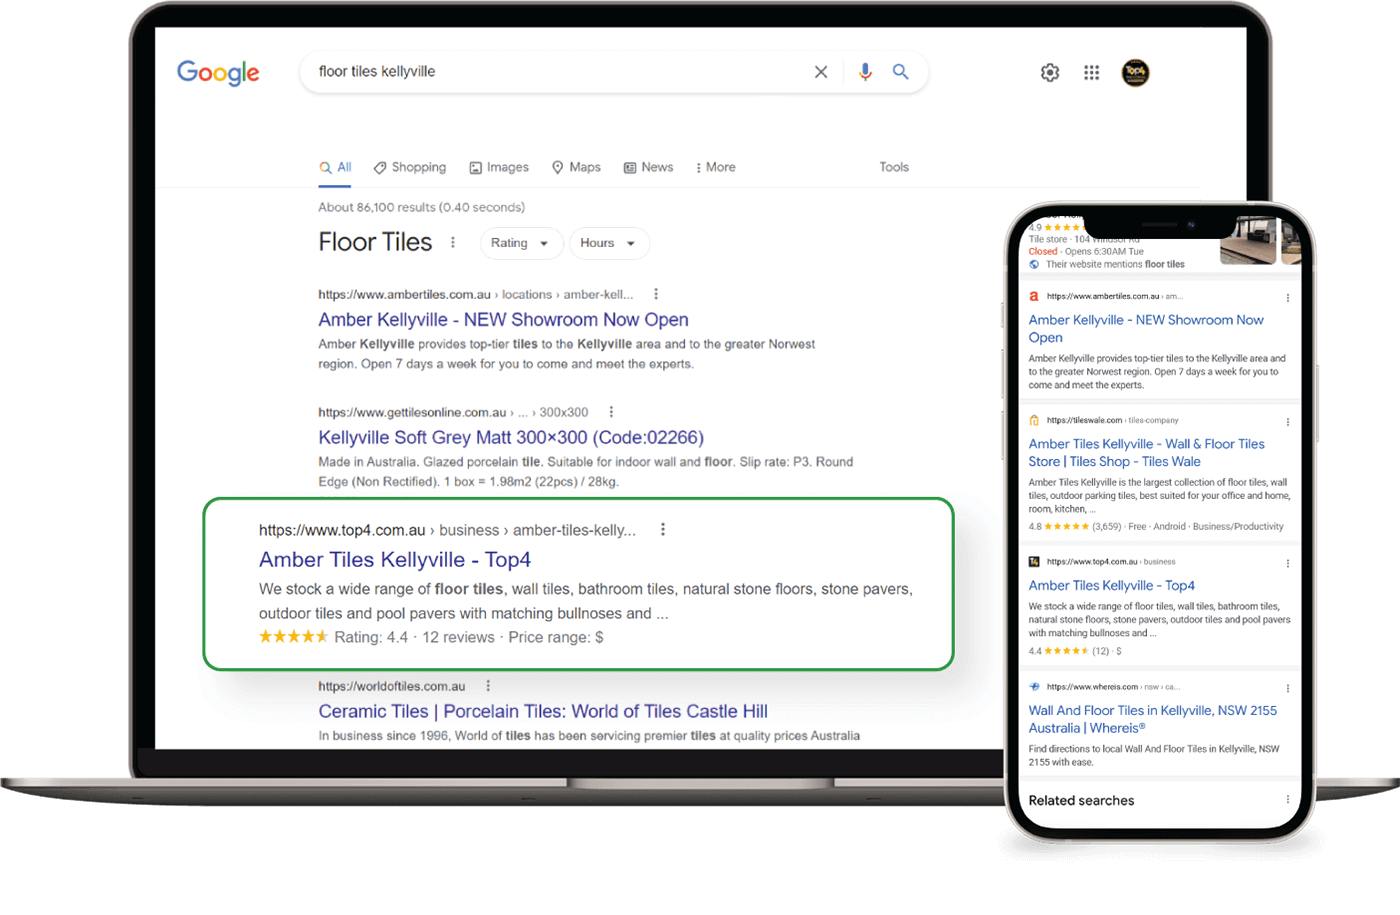The width and height of the screenshot is (1400, 915).
Task: Switch to the News tab
Action: click(648, 167)
